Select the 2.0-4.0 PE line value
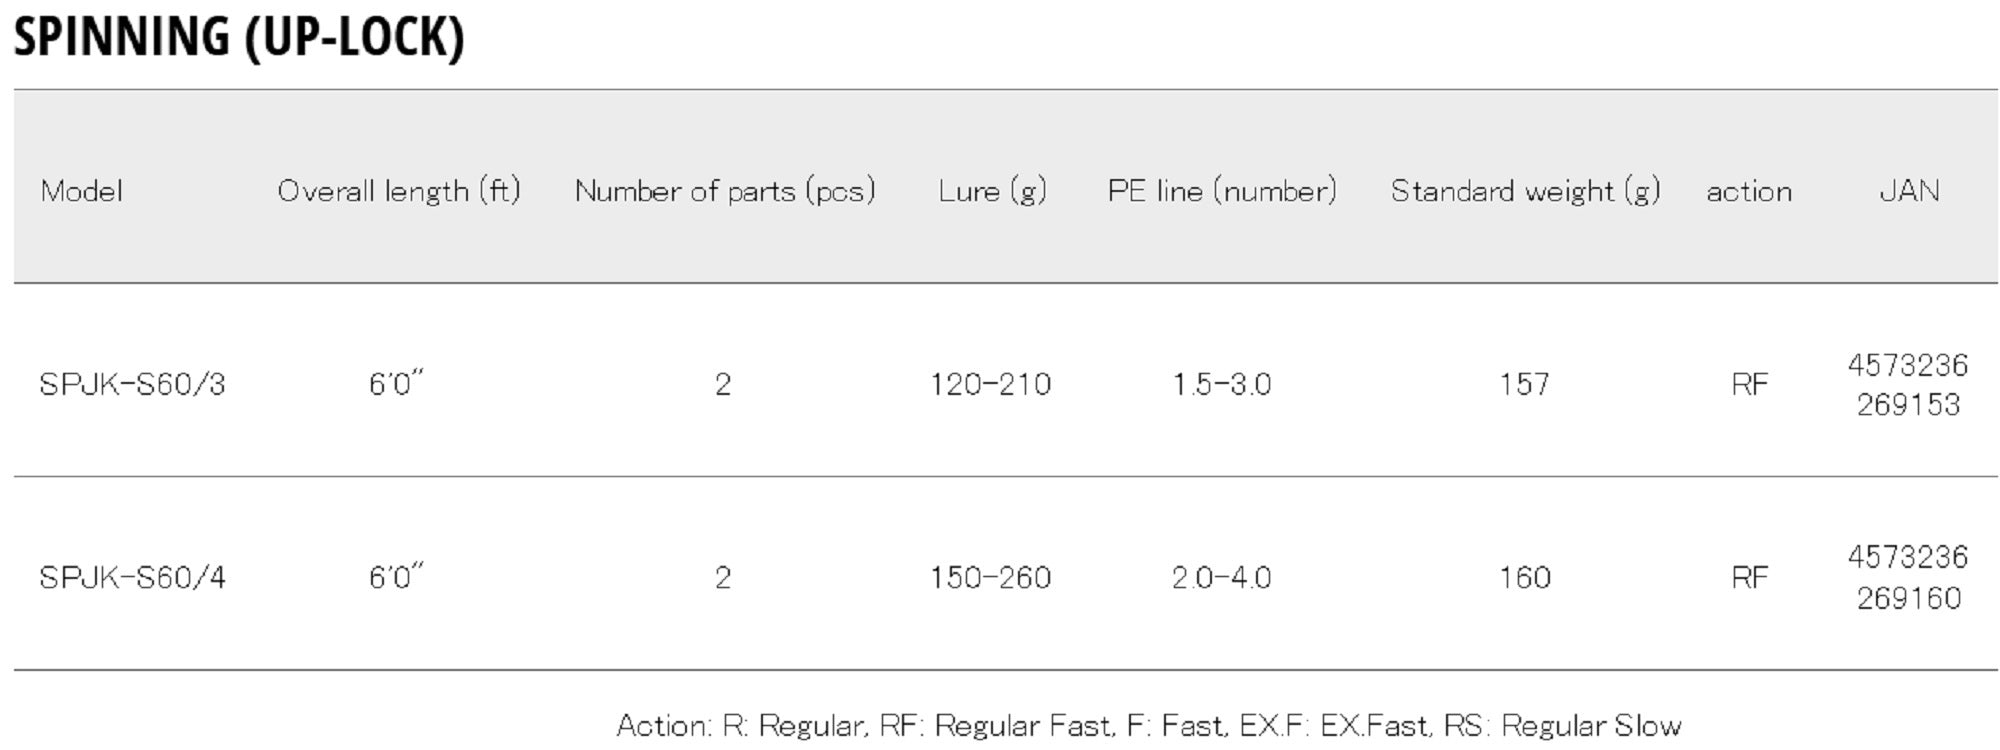Viewport: 2000px width, 750px height. [x=1221, y=577]
